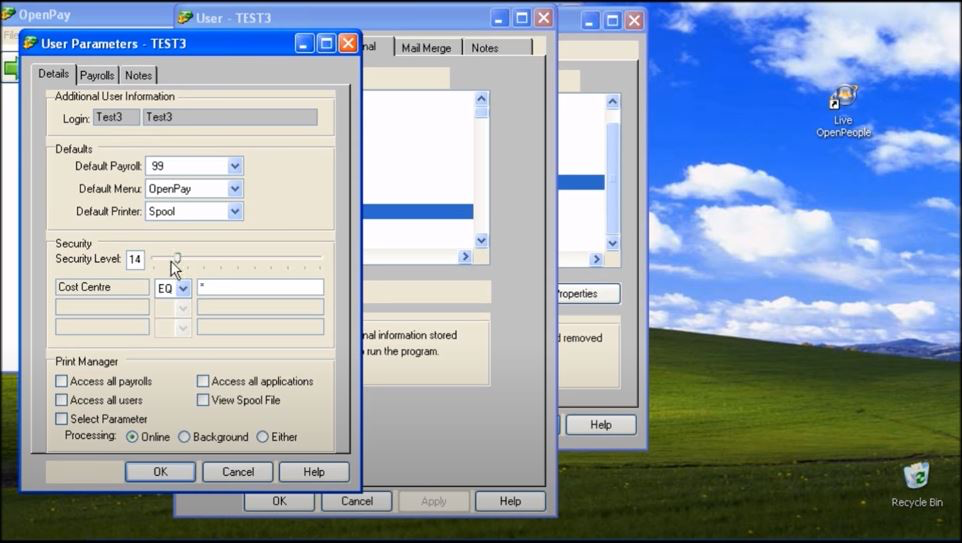Click OK in User - TEST3 window
This screenshot has height=543, width=962.
[279, 501]
